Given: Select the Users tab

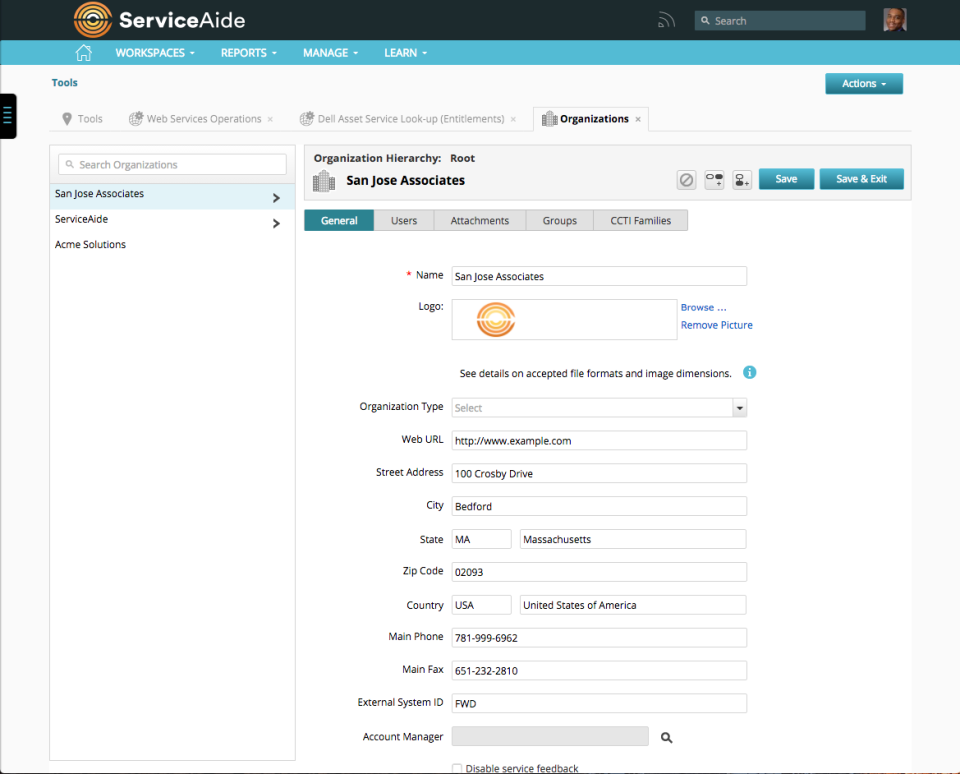Looking at the screenshot, I should 404,220.
